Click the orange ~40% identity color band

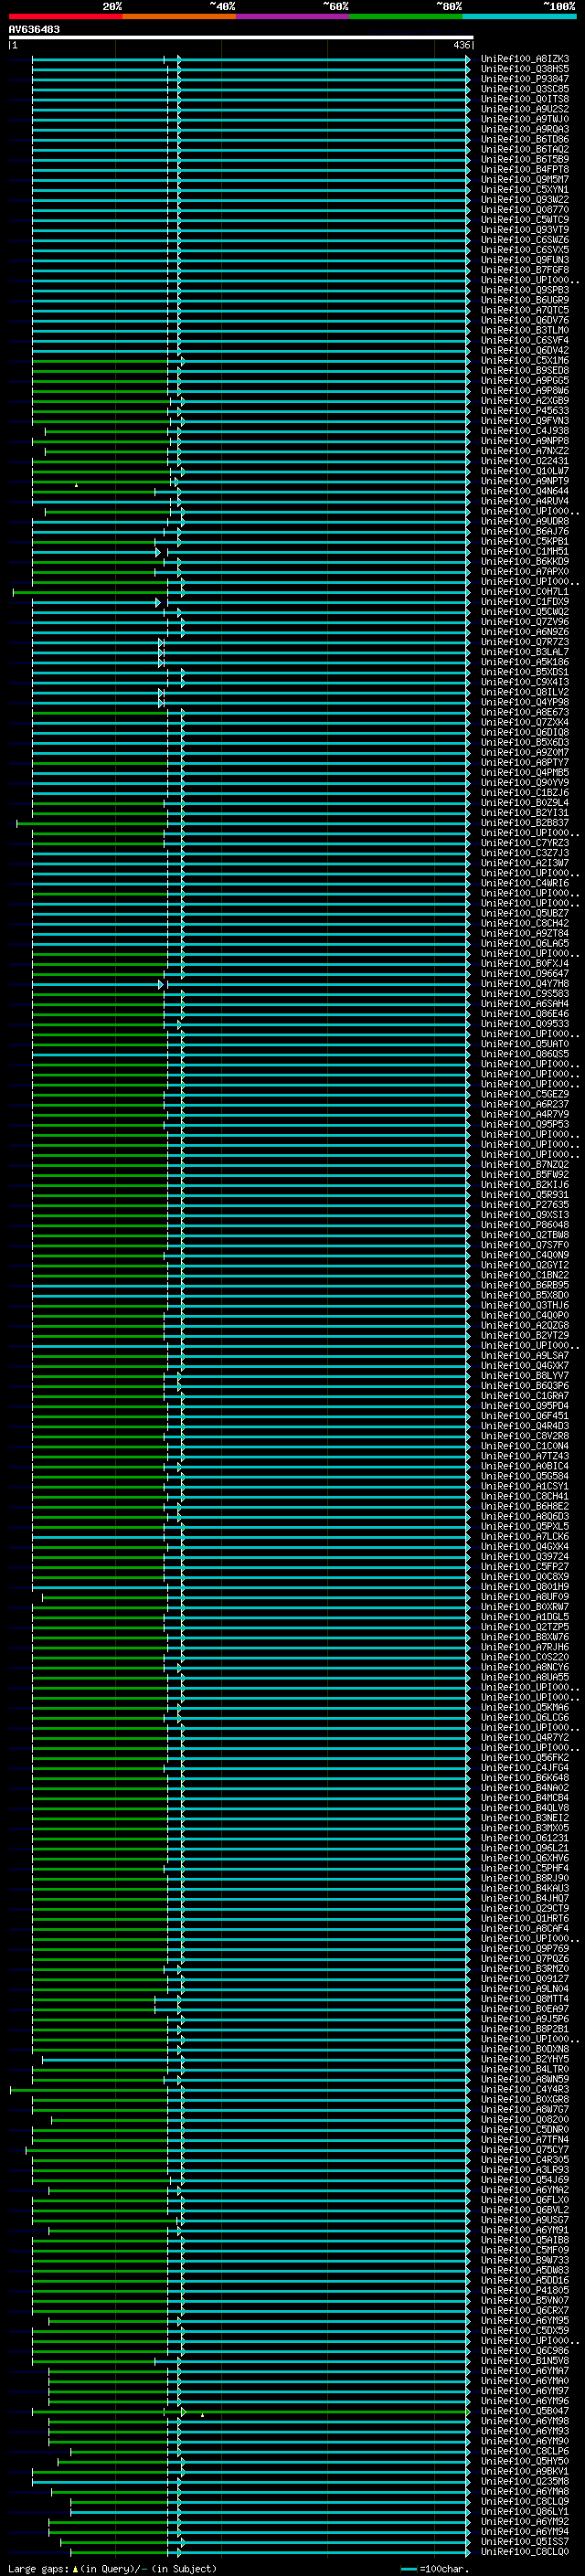[x=179, y=16]
